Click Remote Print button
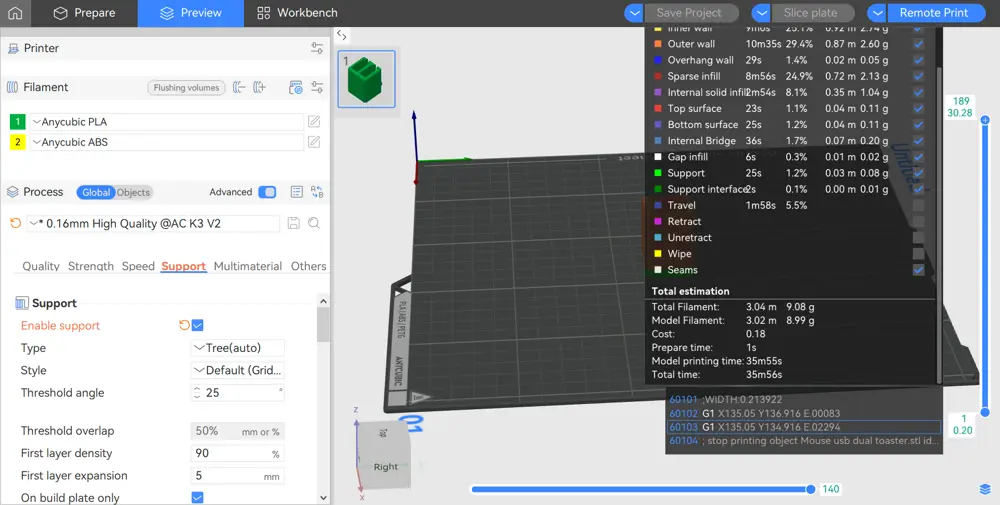 934,13
